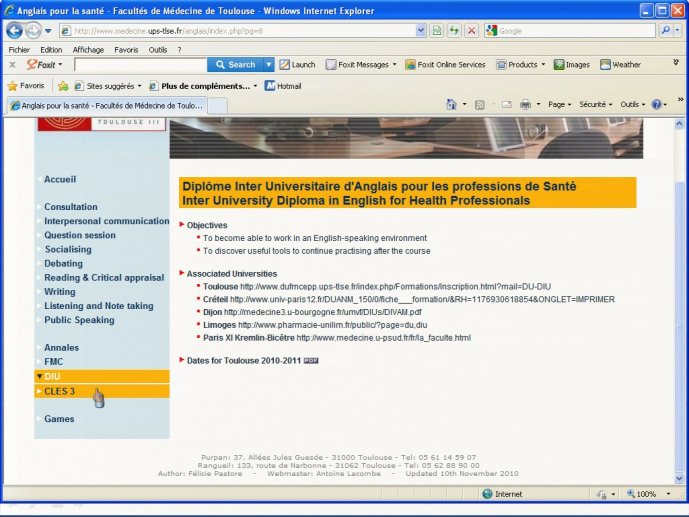
Task: Open Question session sidebar link
Action: coord(80,235)
